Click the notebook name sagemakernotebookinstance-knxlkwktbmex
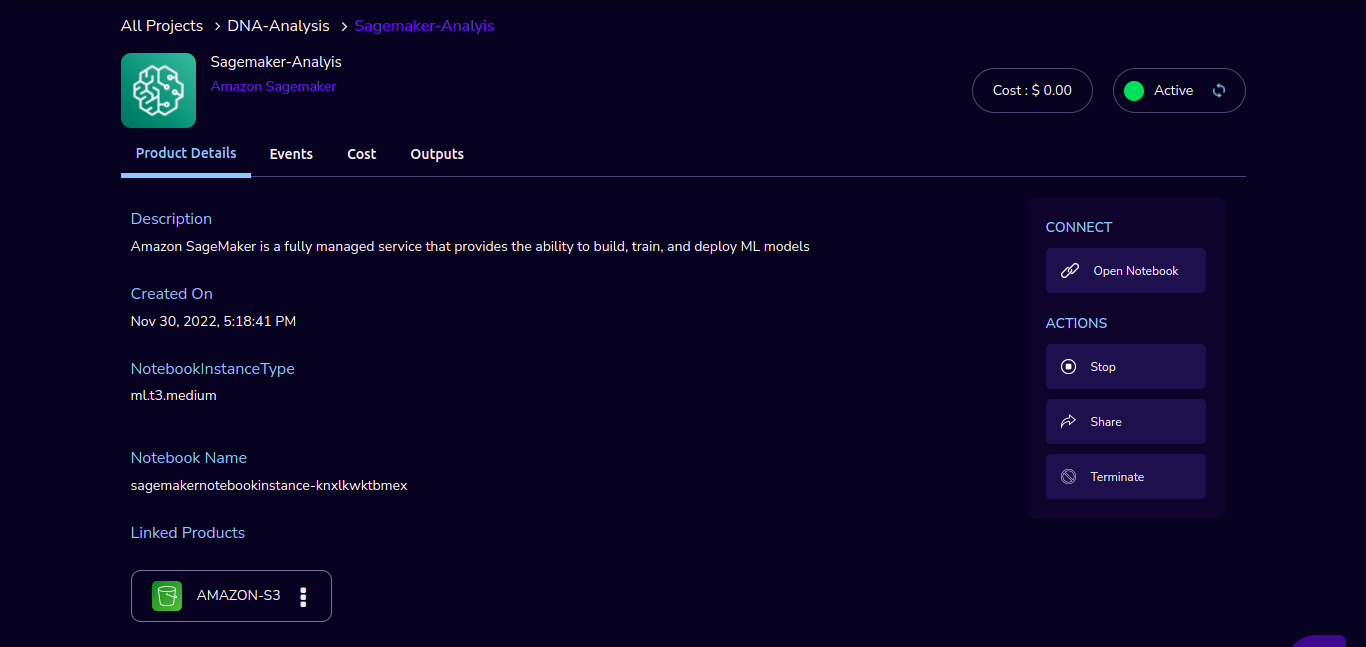The image size is (1366, 647). tap(269, 486)
